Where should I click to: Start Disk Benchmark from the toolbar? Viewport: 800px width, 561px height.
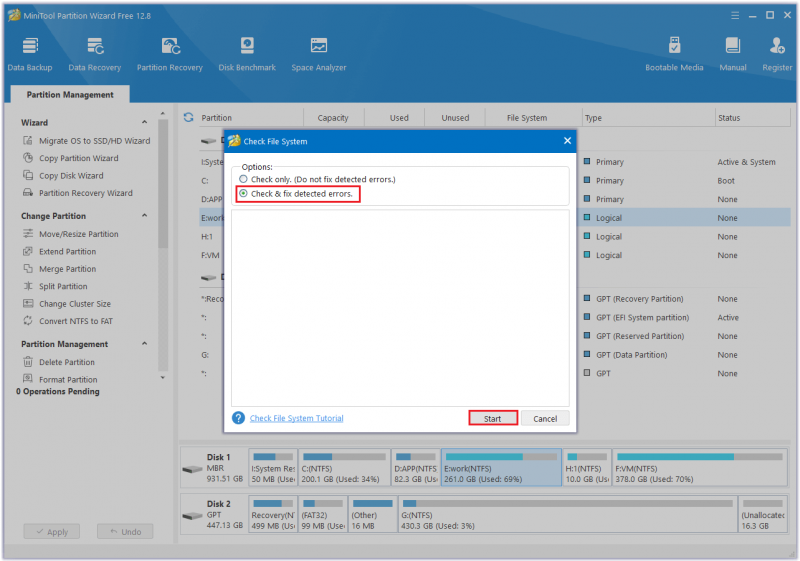[x=247, y=54]
